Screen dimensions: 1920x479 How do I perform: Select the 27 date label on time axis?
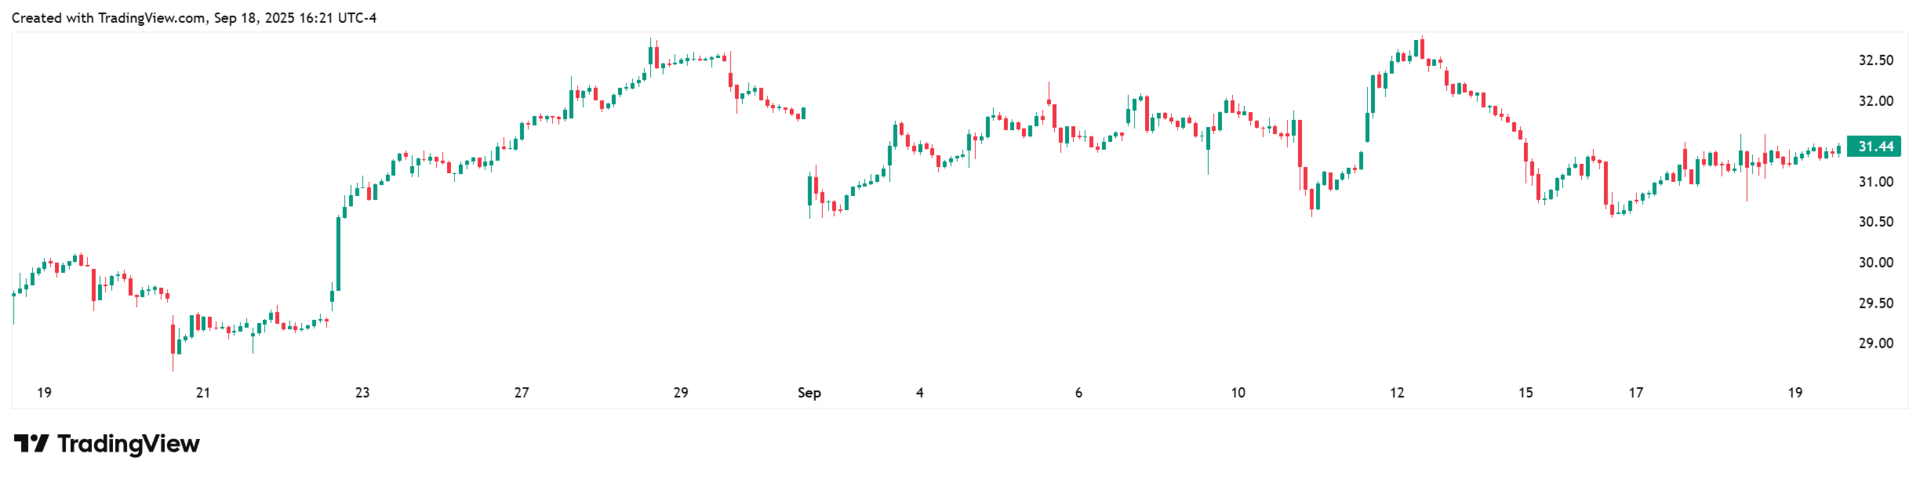[521, 393]
